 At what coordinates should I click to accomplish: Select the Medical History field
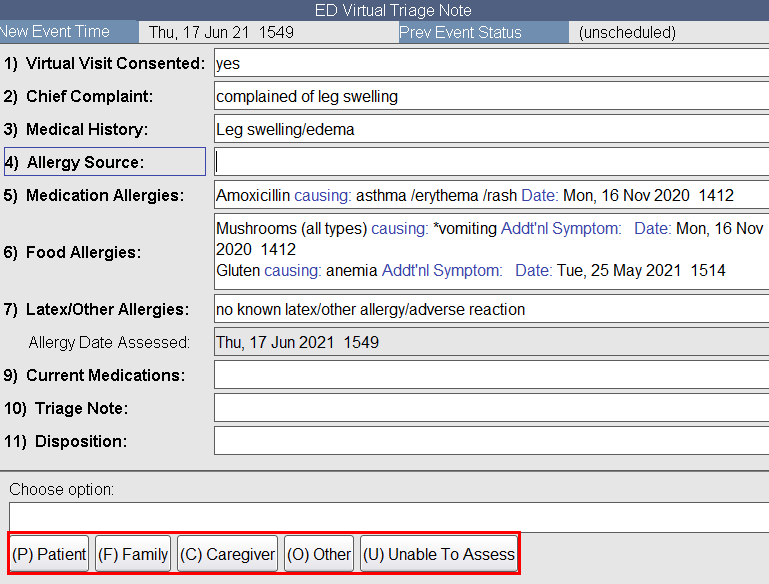[x=490, y=130]
